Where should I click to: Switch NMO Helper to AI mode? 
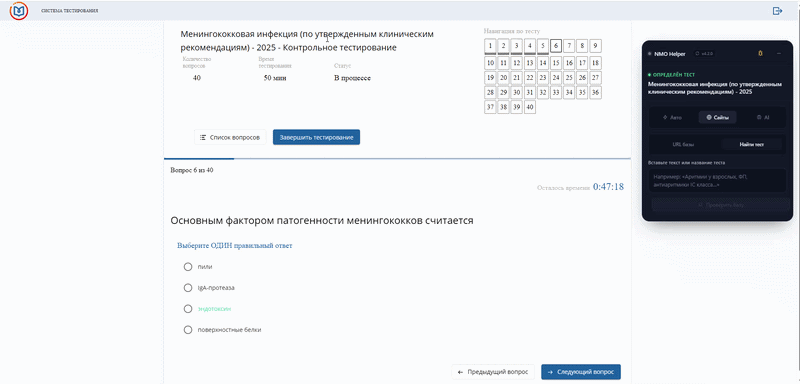tap(763, 117)
